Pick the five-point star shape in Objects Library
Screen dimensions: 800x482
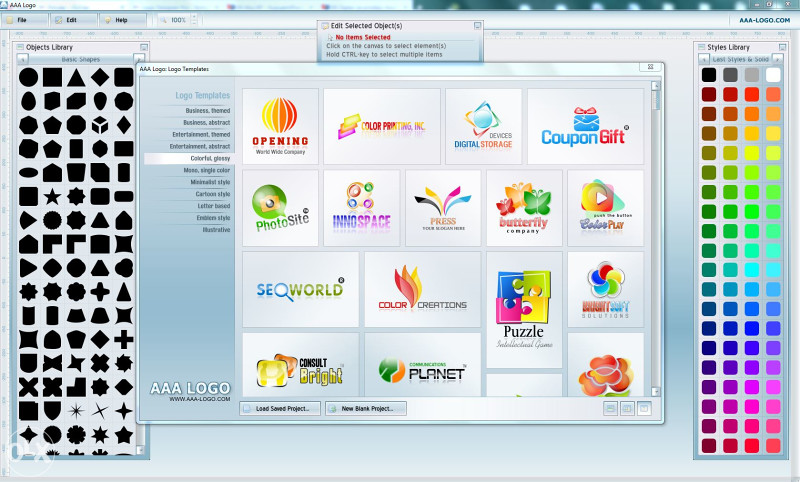coord(52,196)
